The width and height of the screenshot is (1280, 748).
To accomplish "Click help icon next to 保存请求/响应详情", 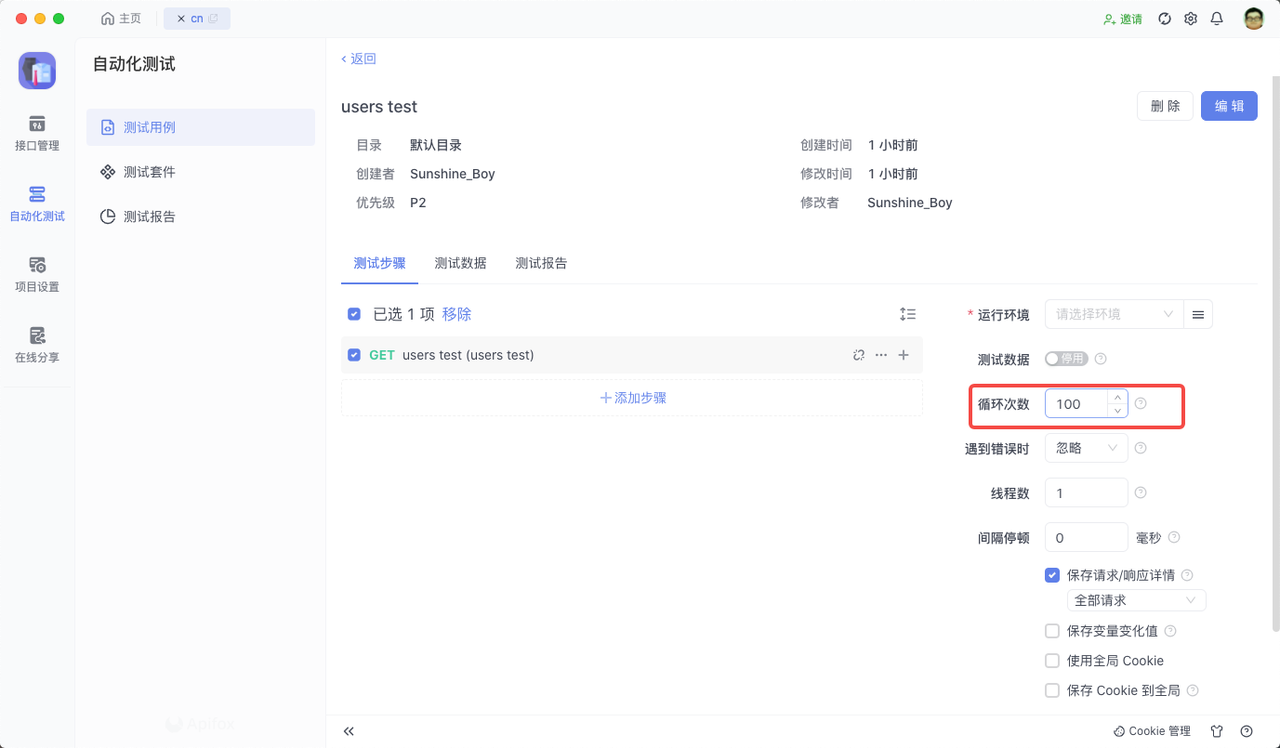I will (1187, 575).
